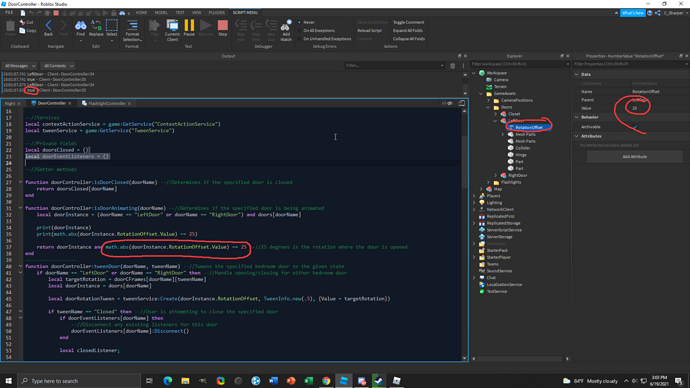This screenshot has height=388, width=690.
Task: Open the Output panel options menu
Action: (x=463, y=66)
